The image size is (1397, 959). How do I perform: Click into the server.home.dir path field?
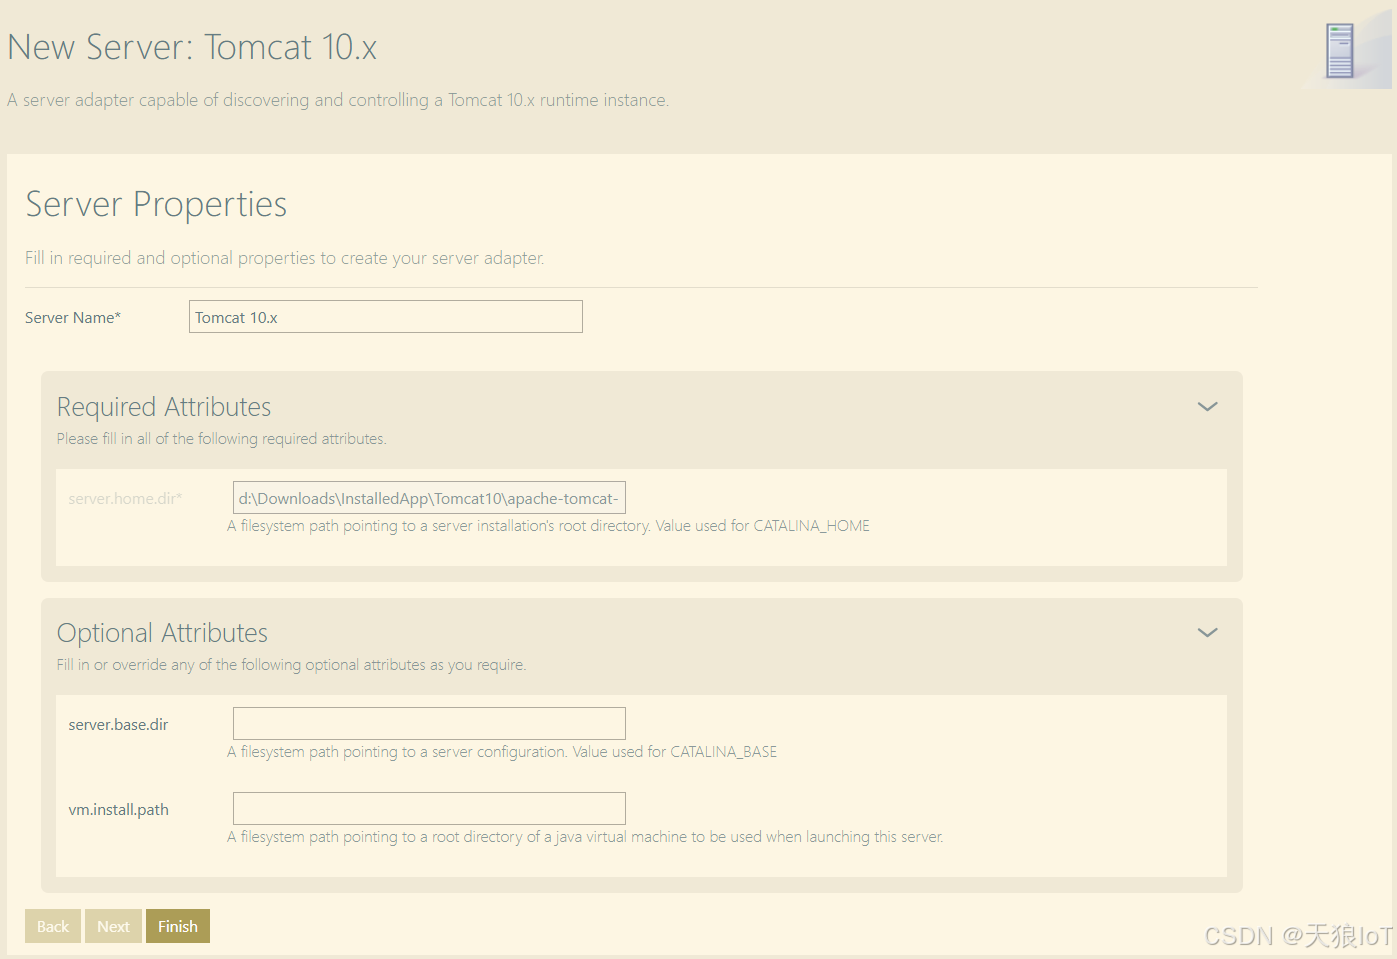pos(429,498)
